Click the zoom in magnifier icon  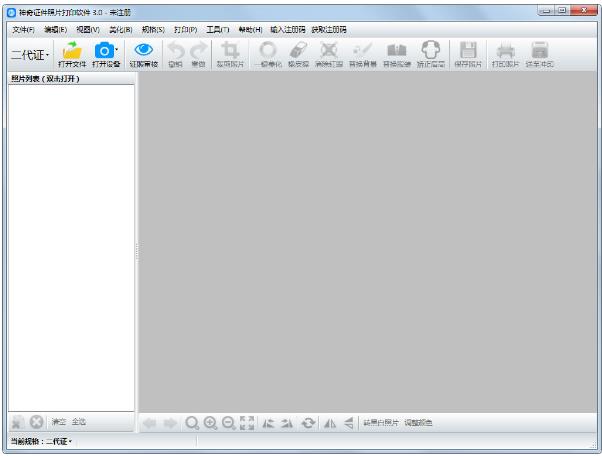[x=210, y=423]
